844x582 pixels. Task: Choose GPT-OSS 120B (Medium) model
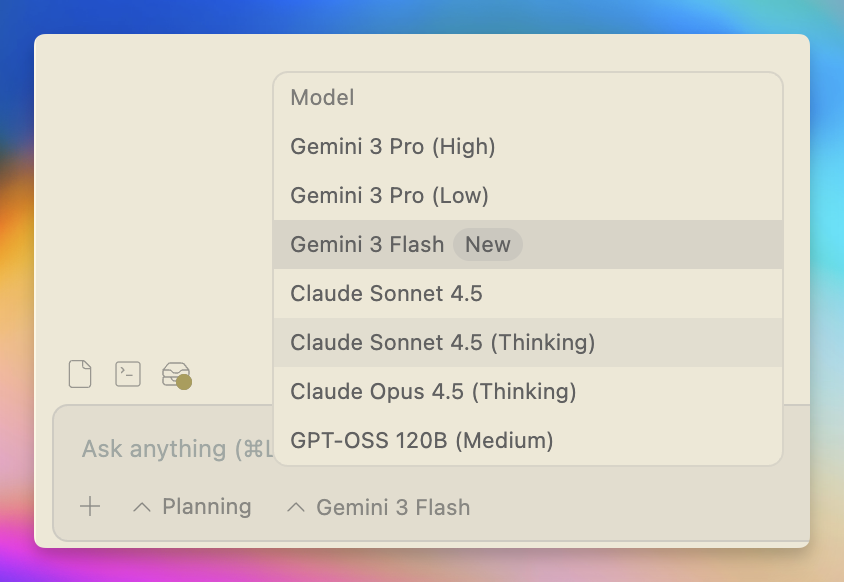tap(421, 441)
